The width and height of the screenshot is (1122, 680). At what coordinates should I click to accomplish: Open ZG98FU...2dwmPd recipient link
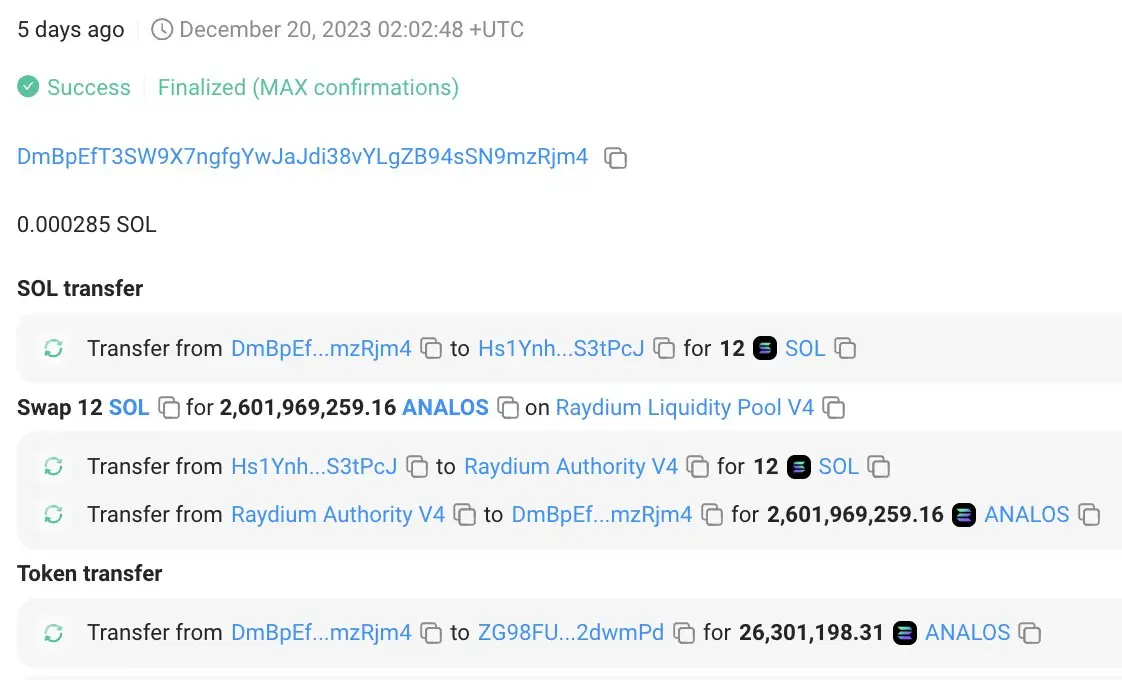point(571,633)
